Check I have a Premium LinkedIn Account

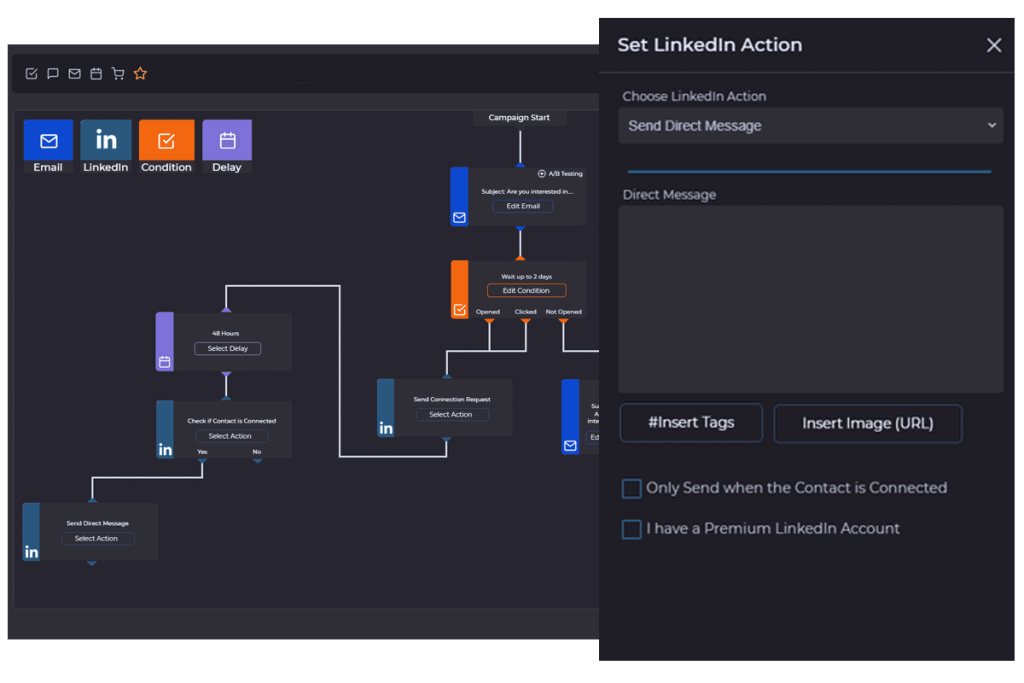[632, 529]
